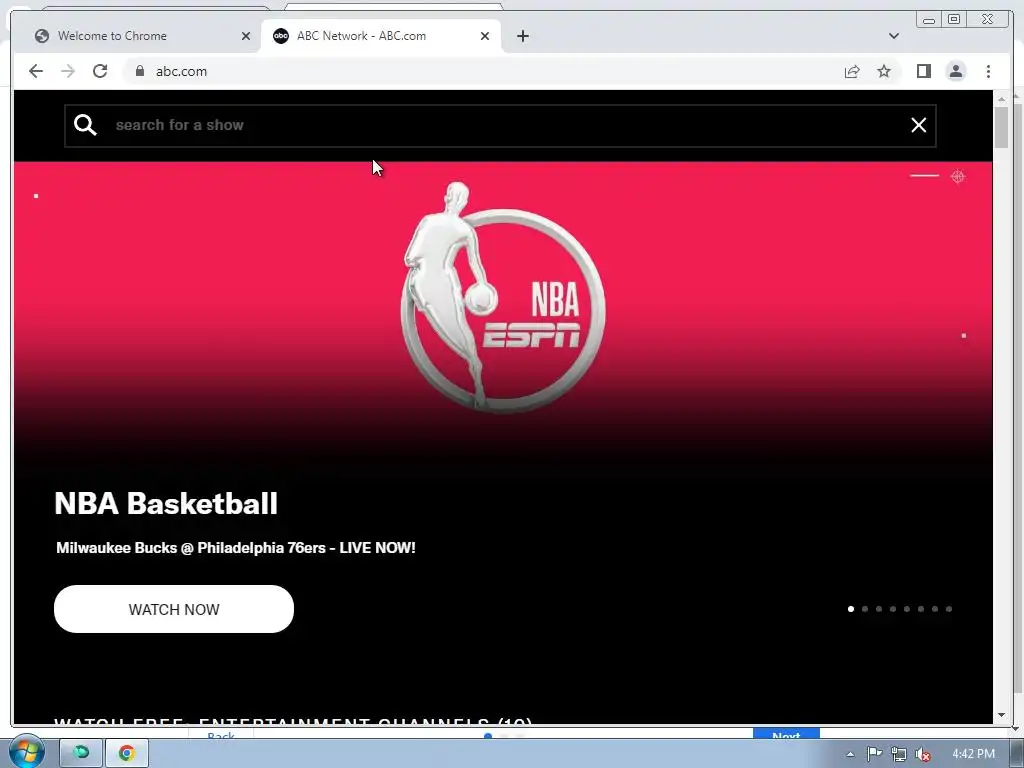Open Chrome's side panel
The height and width of the screenshot is (768, 1024).
coord(923,71)
